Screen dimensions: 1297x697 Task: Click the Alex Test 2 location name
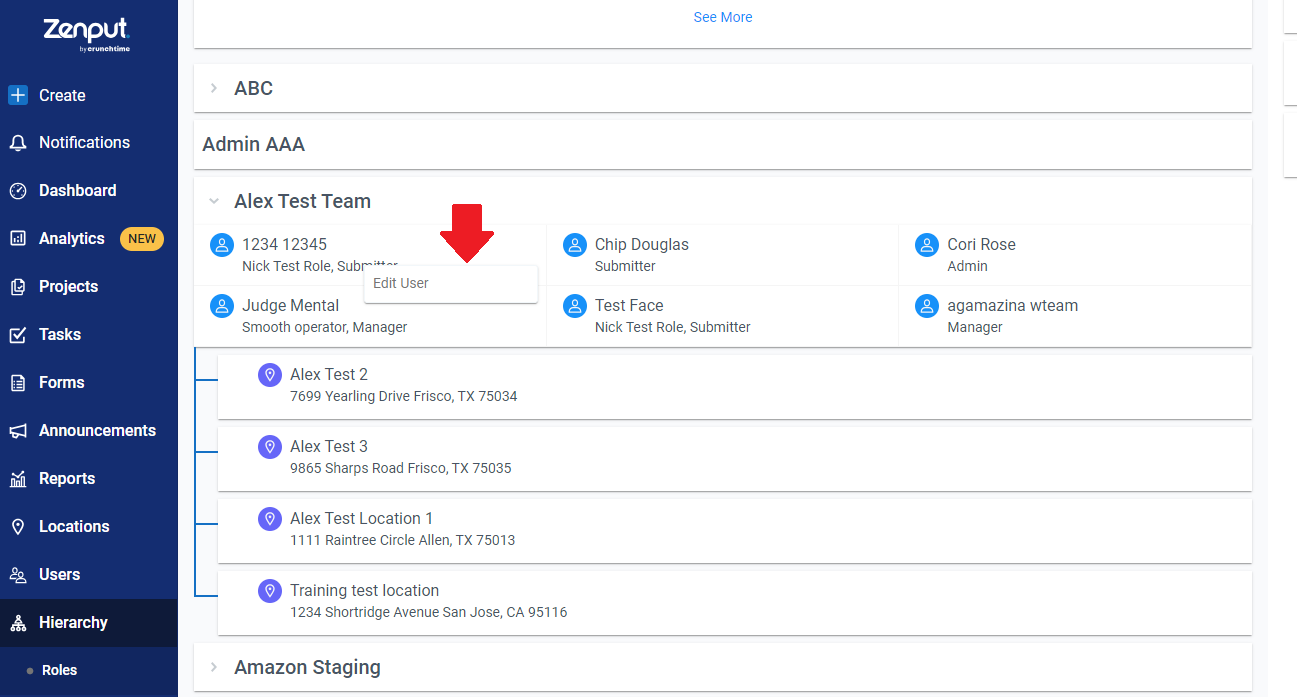pos(329,374)
